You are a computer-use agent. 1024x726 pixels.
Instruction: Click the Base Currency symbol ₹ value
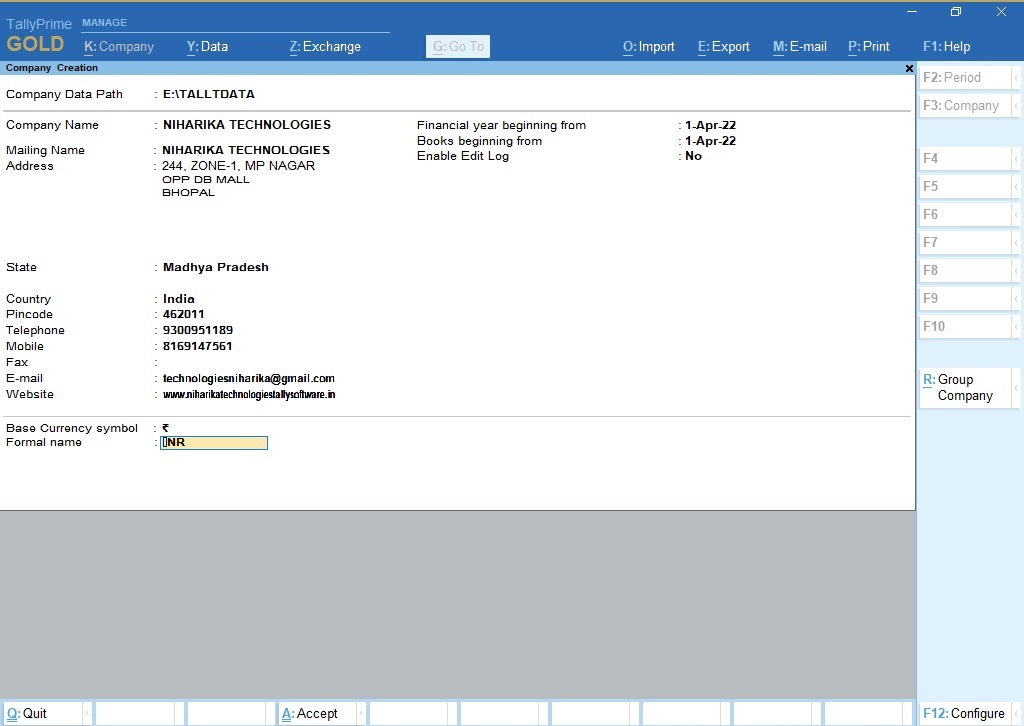click(x=166, y=428)
